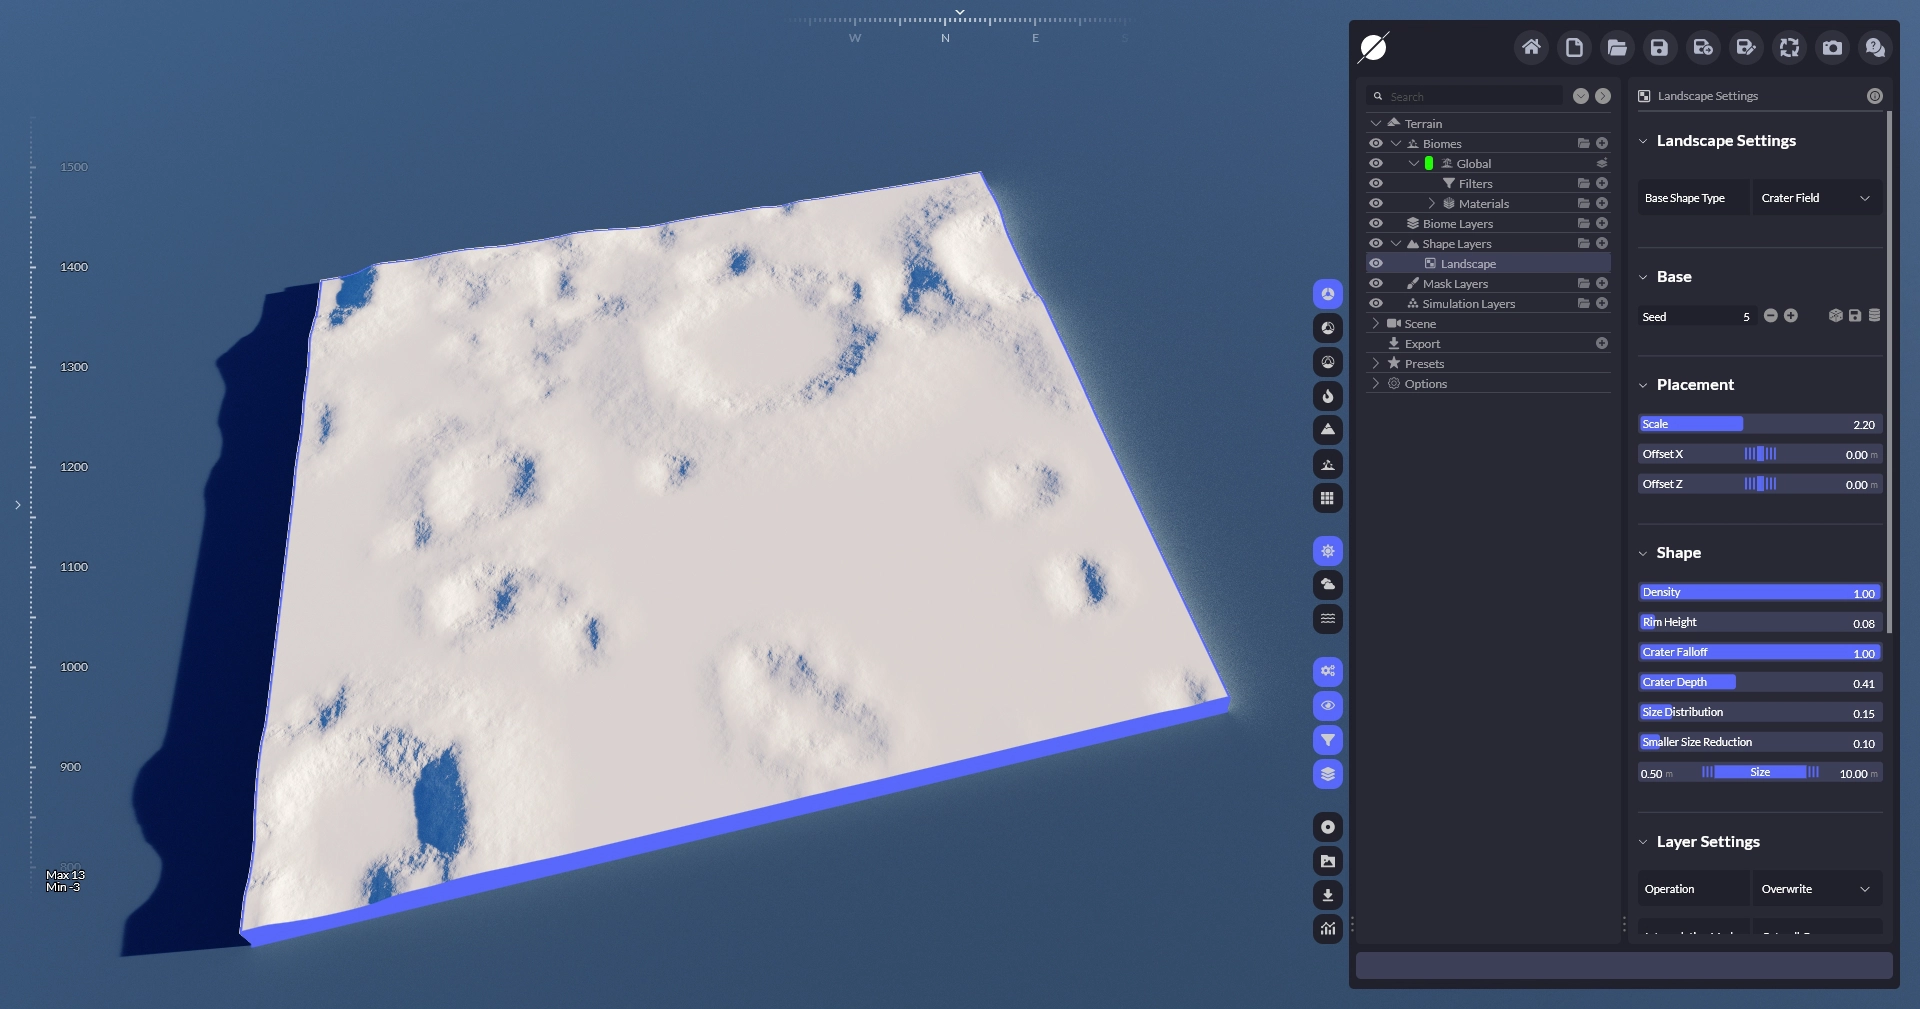Click the water waves icon in viewport sidebar

click(1327, 619)
